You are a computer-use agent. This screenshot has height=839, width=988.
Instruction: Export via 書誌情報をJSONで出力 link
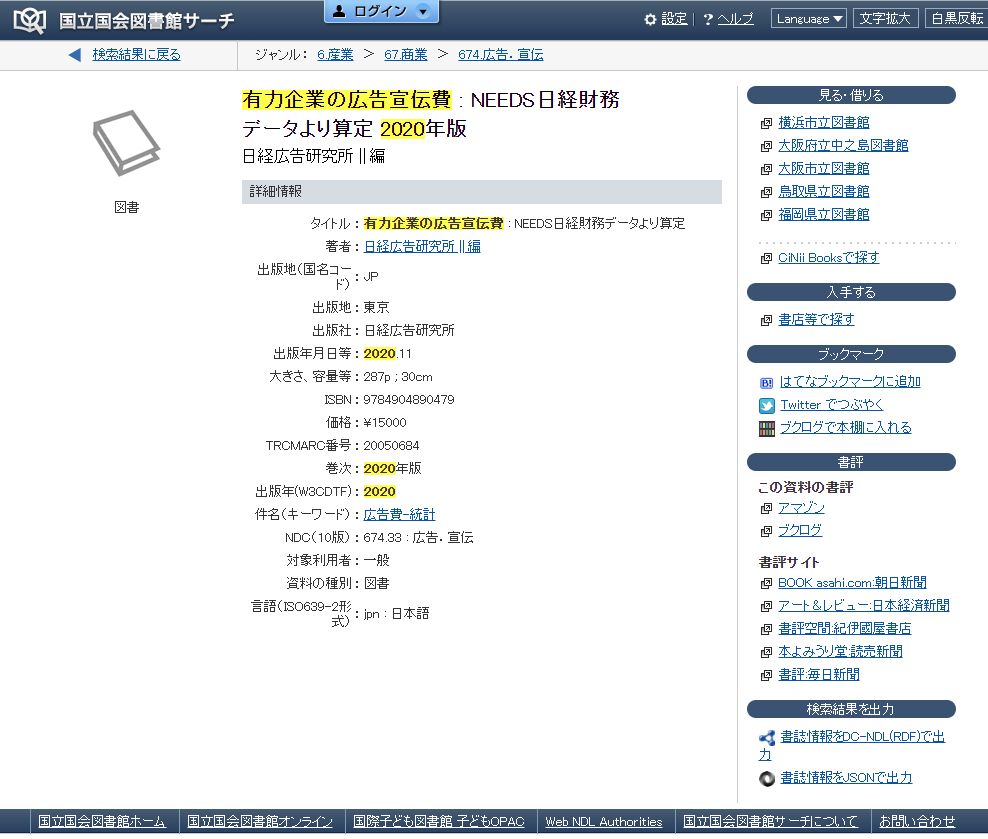pyautogui.click(x=846, y=778)
